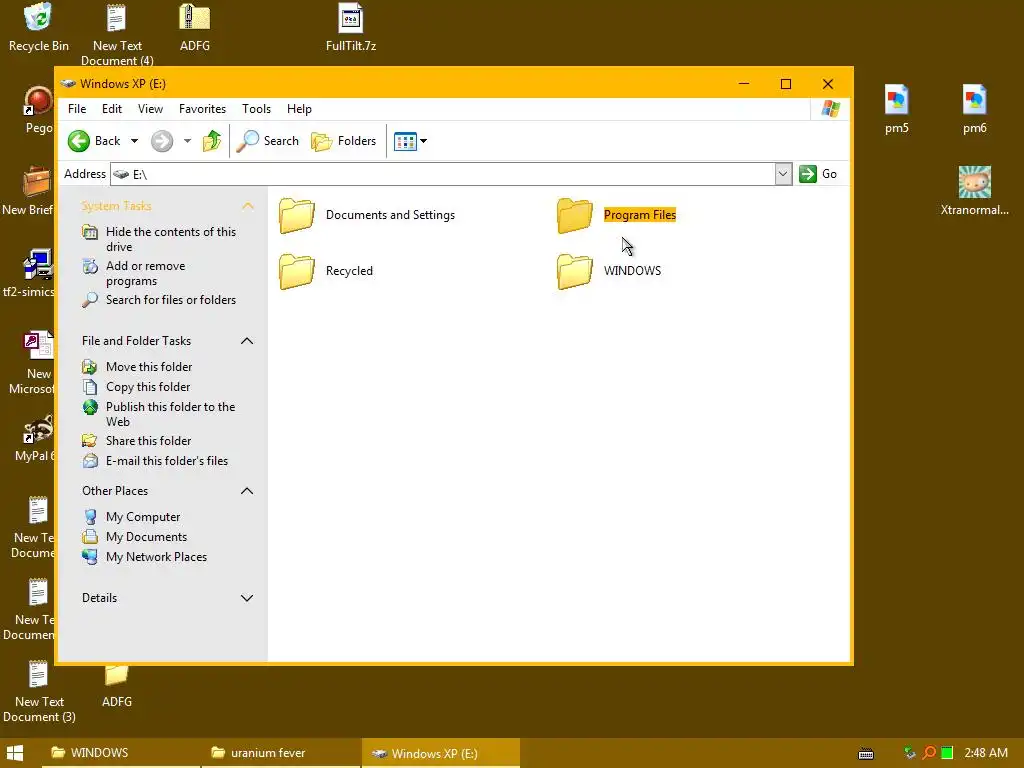Click Search for files or folders

[x=170, y=300]
